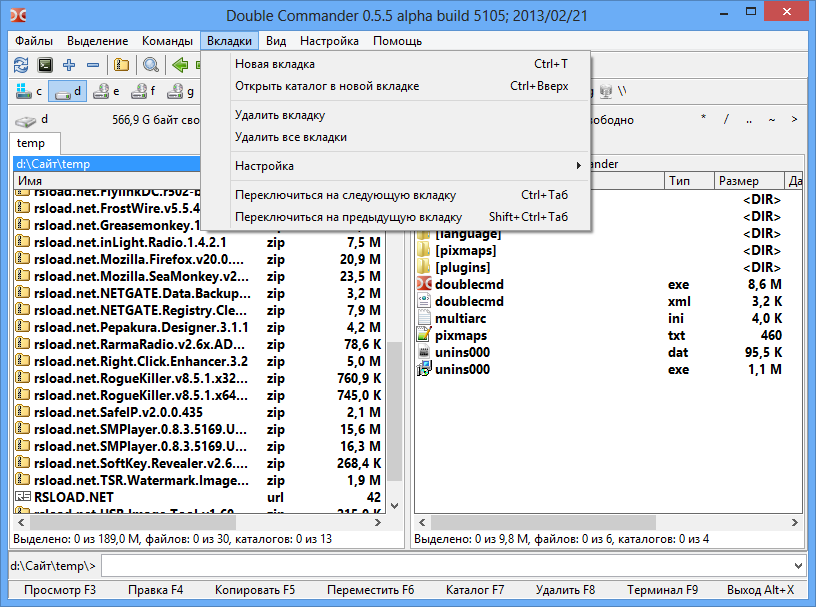The height and width of the screenshot is (607, 816).
Task: Click the d:\Сайт\temp path bar
Action: click(107, 163)
